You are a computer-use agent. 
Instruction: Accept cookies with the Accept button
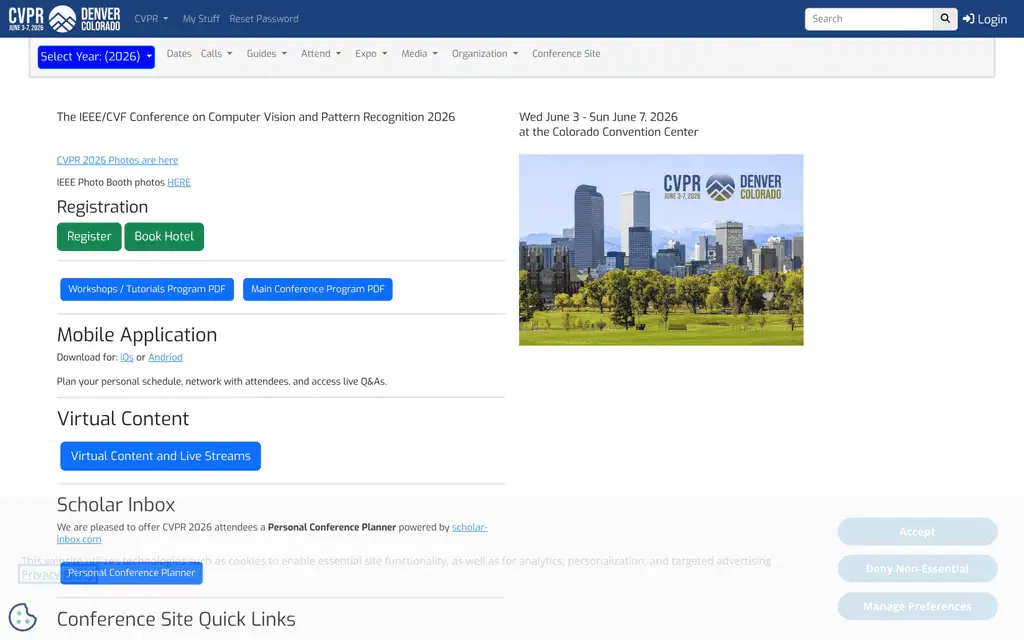(917, 532)
